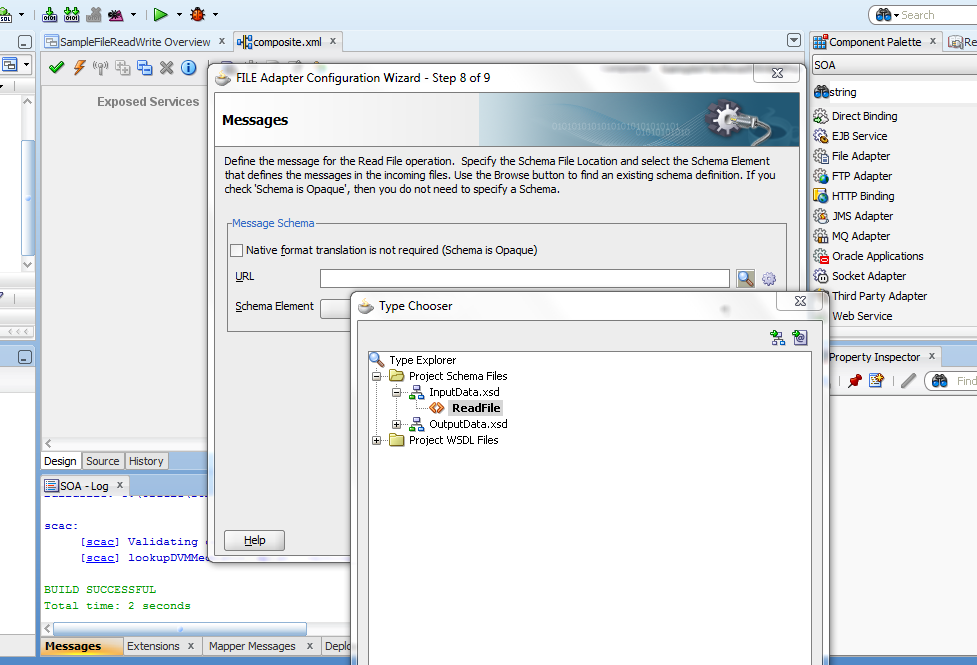The image size is (977, 665).
Task: Click the blue information icon
Action: click(x=189, y=67)
